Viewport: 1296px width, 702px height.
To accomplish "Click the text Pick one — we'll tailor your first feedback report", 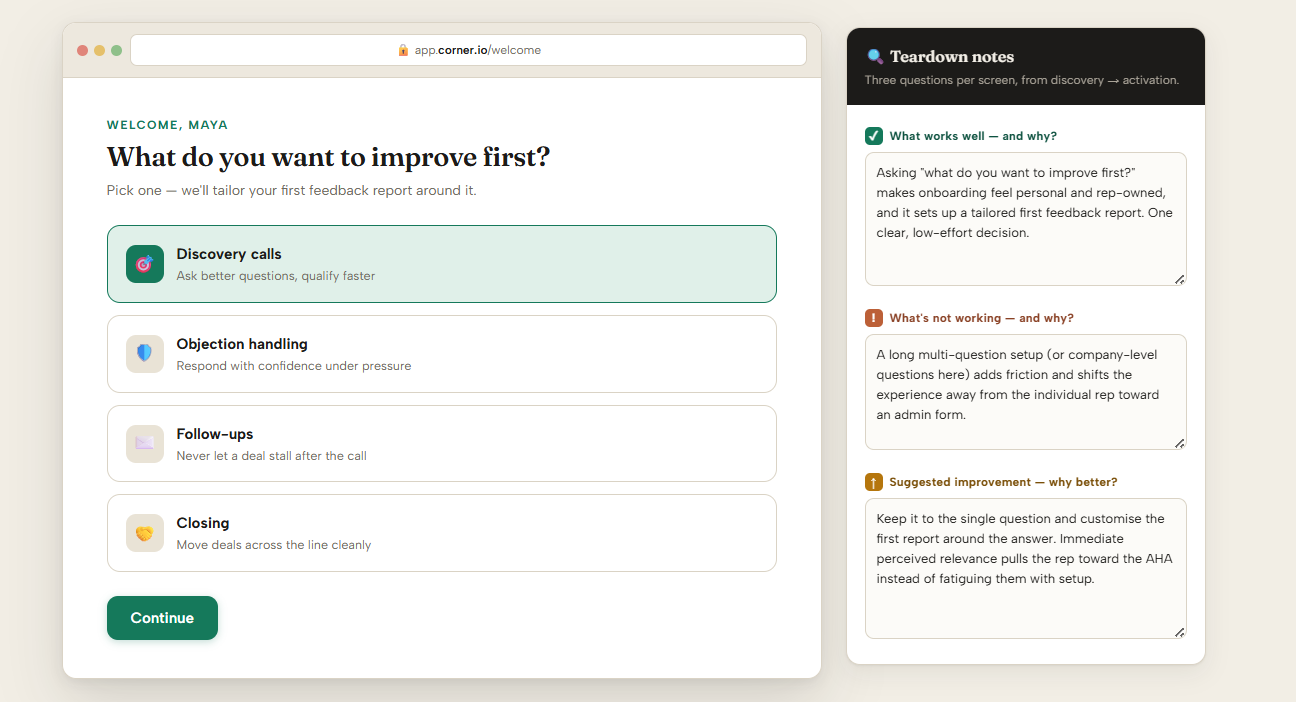I will (292, 190).
